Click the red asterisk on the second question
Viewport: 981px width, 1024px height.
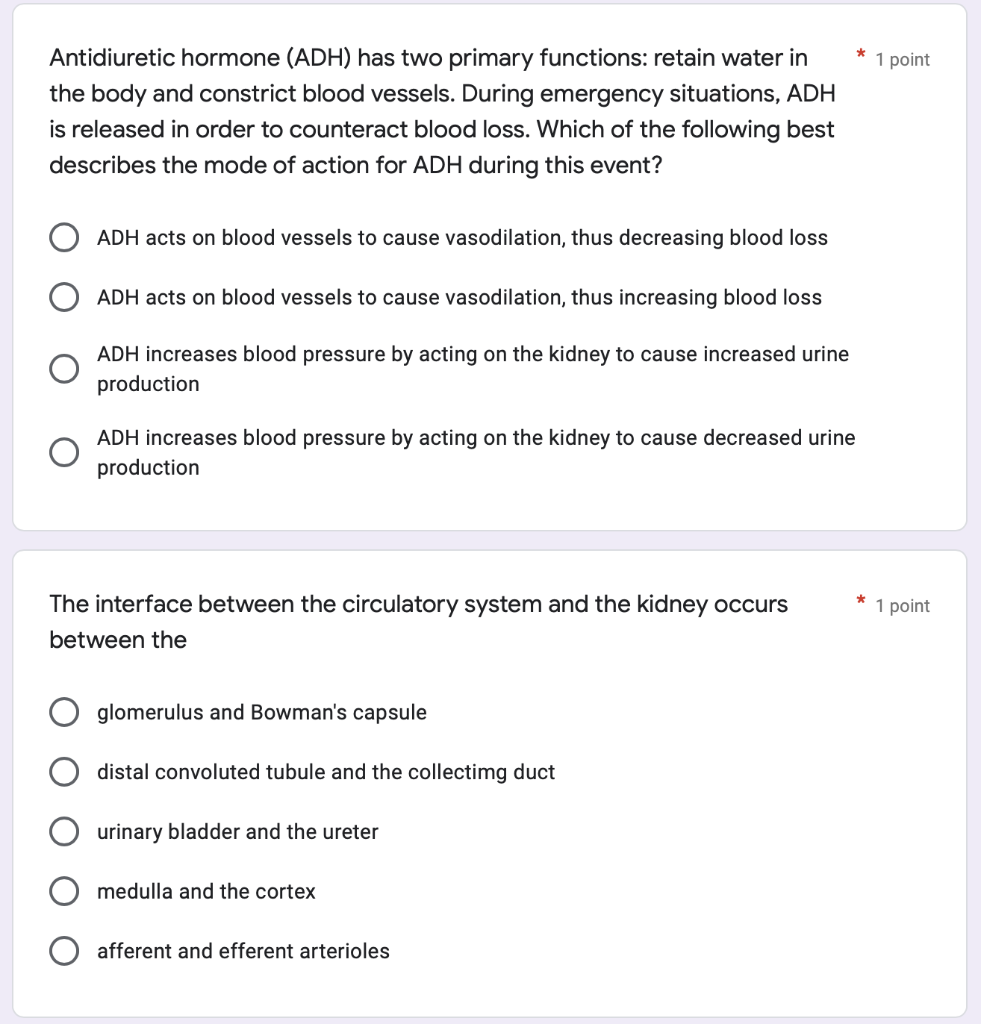click(860, 600)
